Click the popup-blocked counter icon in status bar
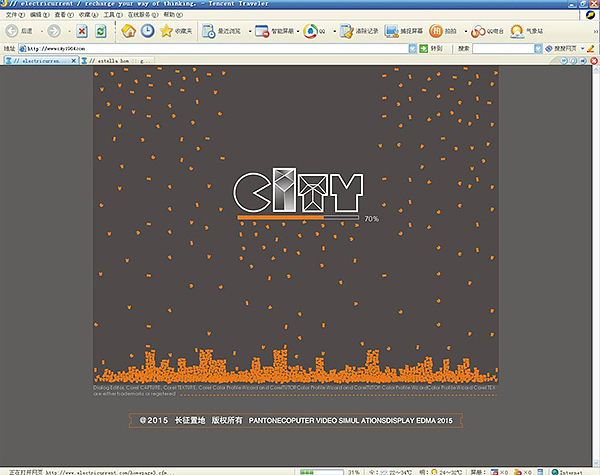This screenshot has height=475, width=600. point(494,472)
